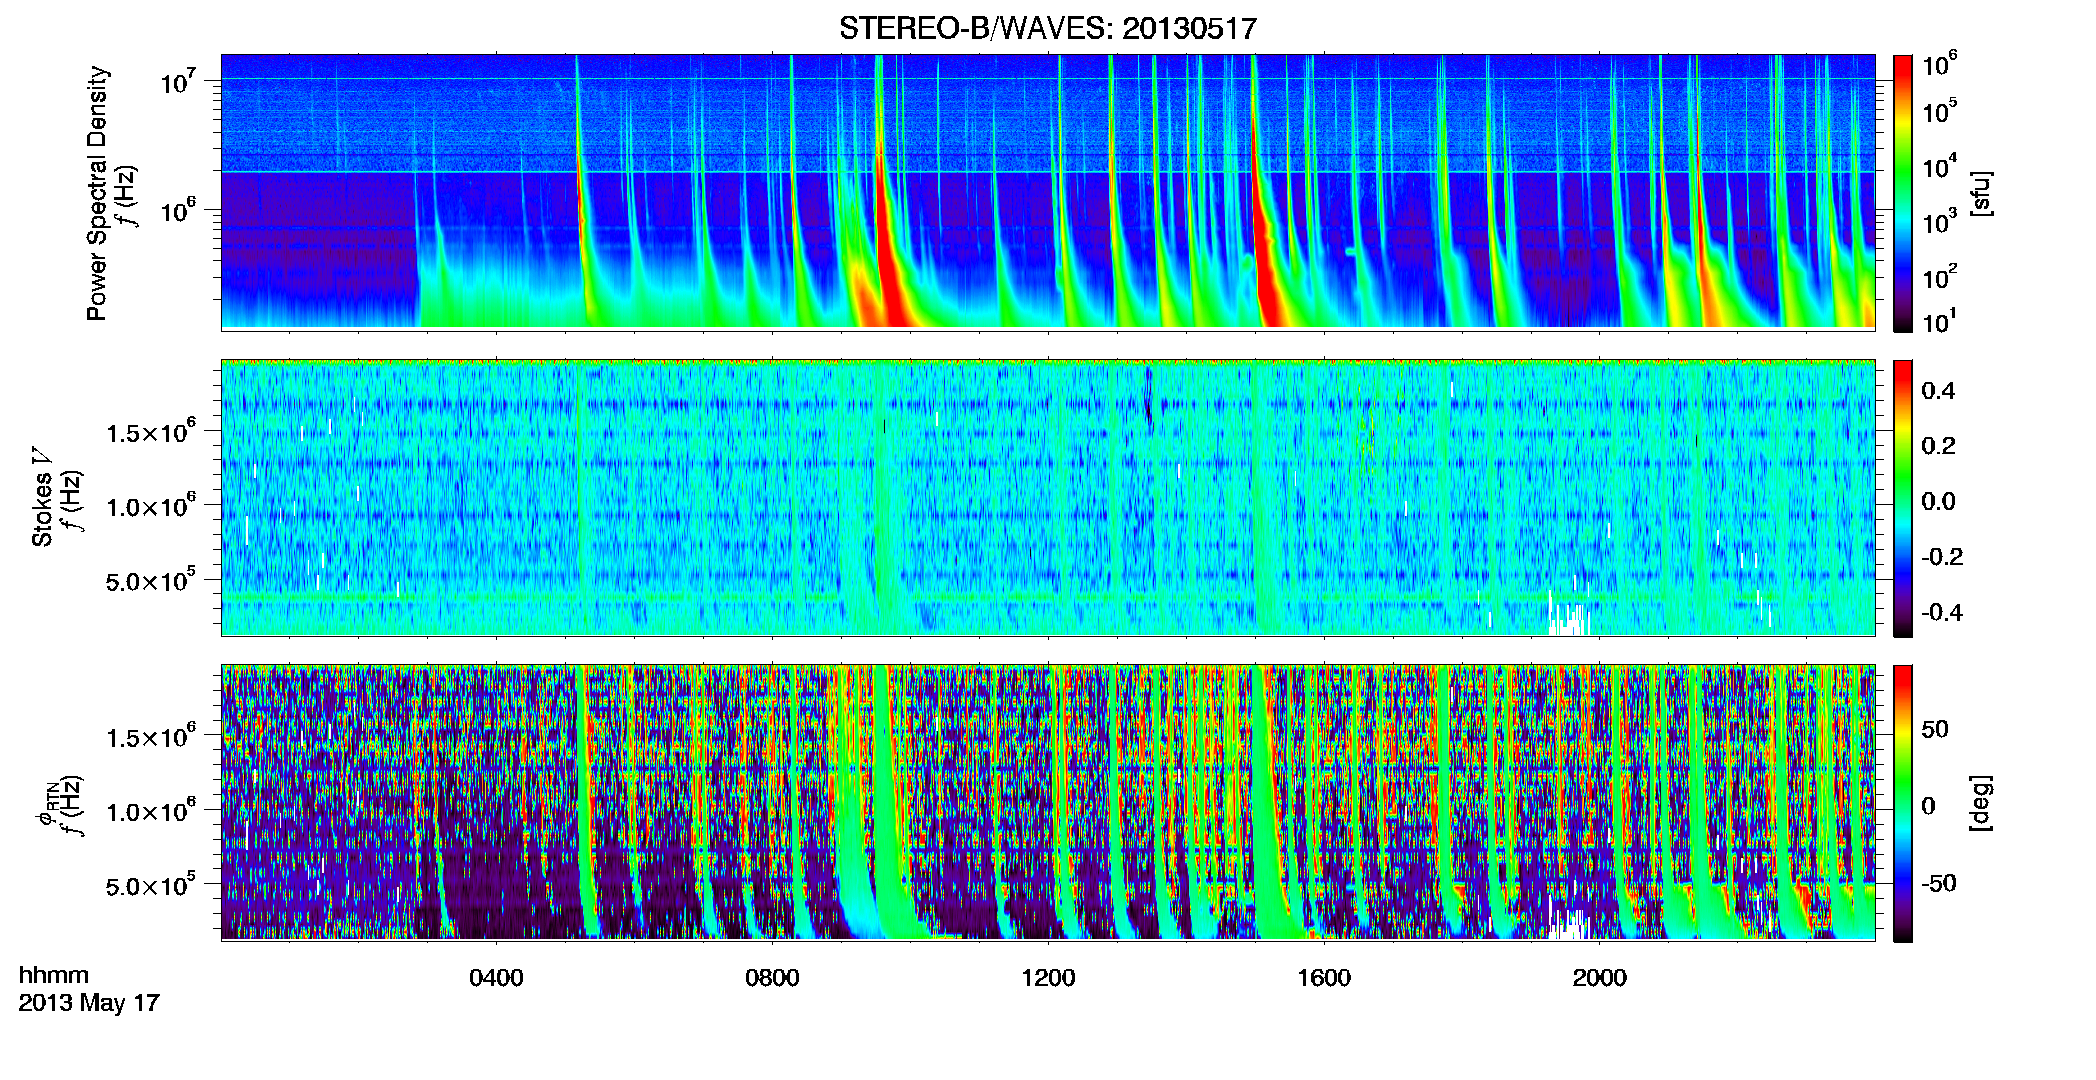Click the plot title "STEREO-B/WAVES: 20130517"
The width and height of the screenshot is (2096, 1080).
1047,28
